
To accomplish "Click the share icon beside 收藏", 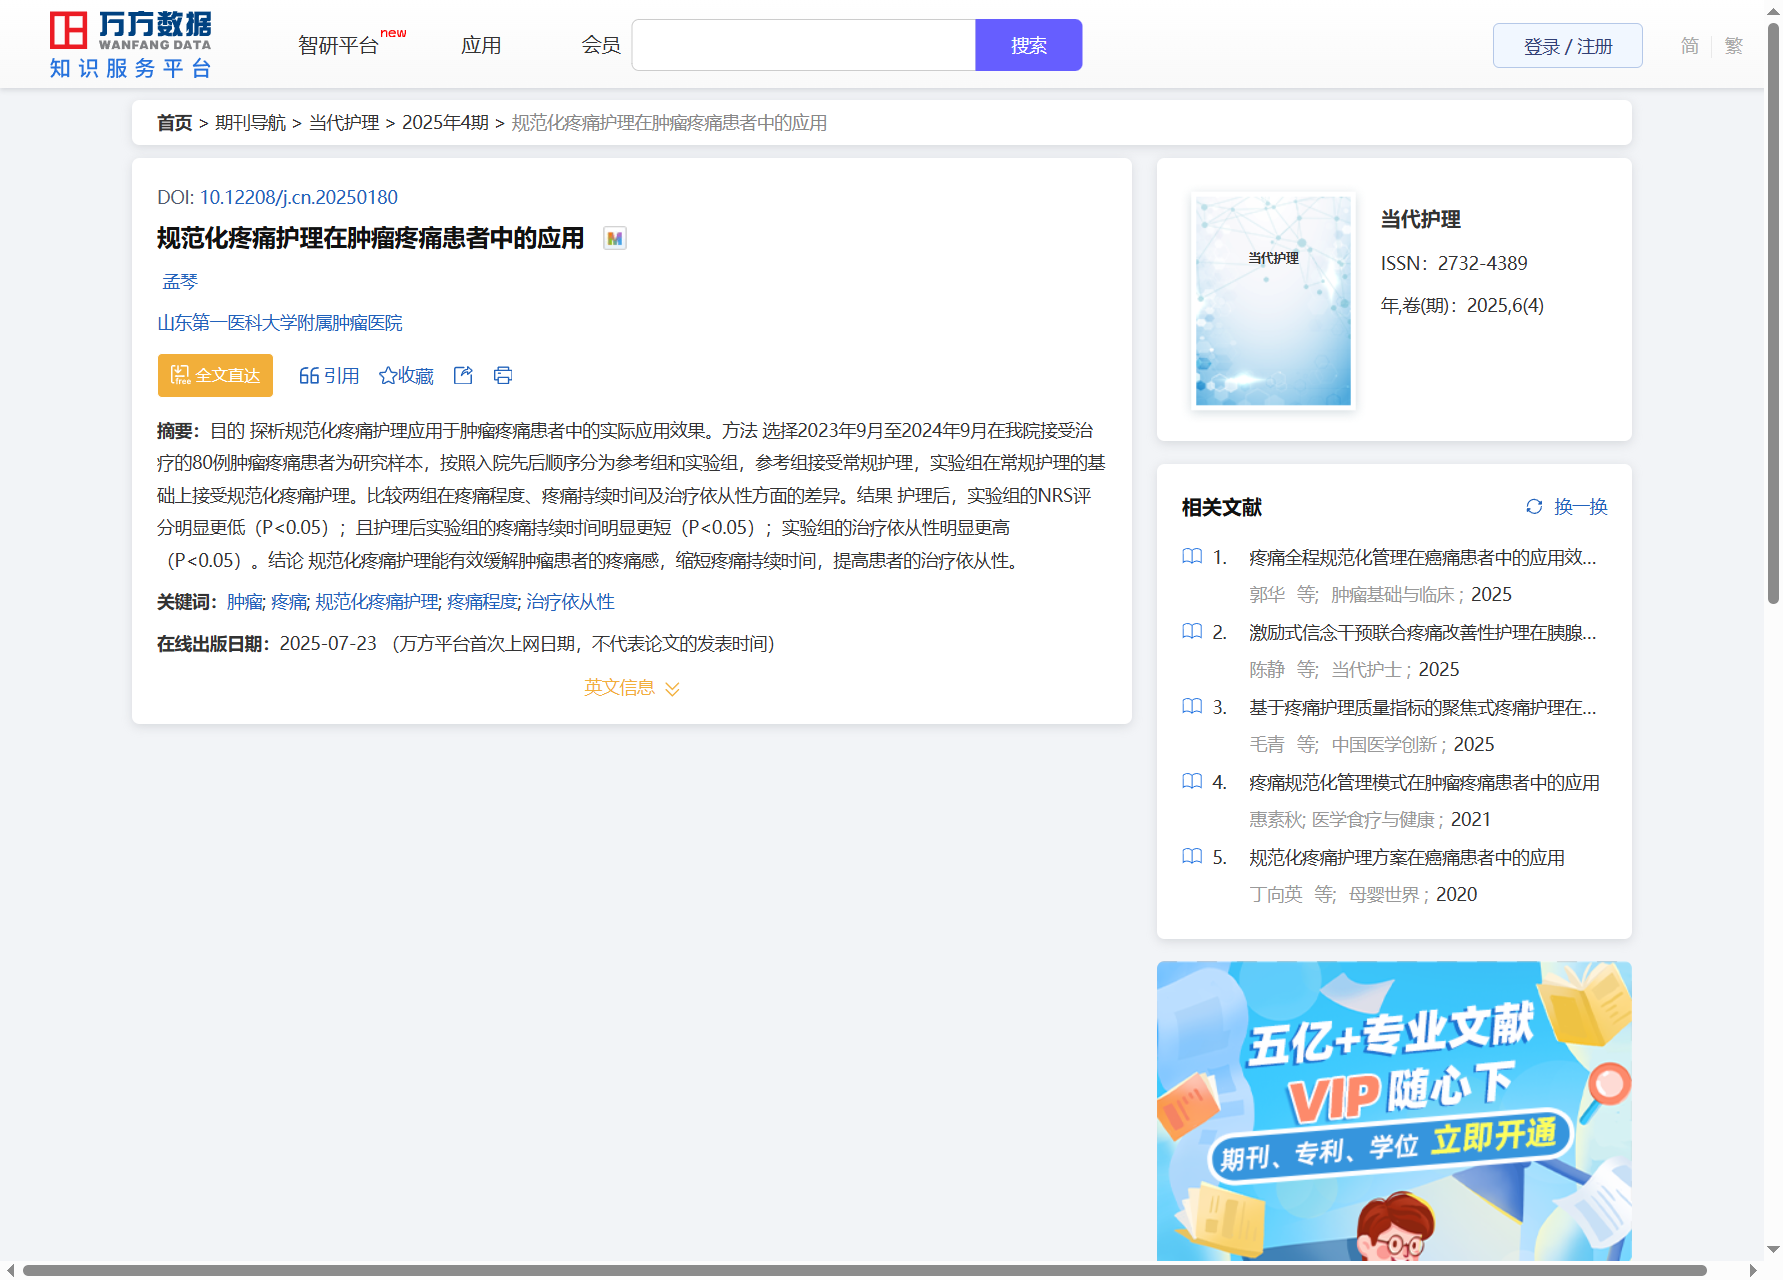I will pyautogui.click(x=463, y=375).
